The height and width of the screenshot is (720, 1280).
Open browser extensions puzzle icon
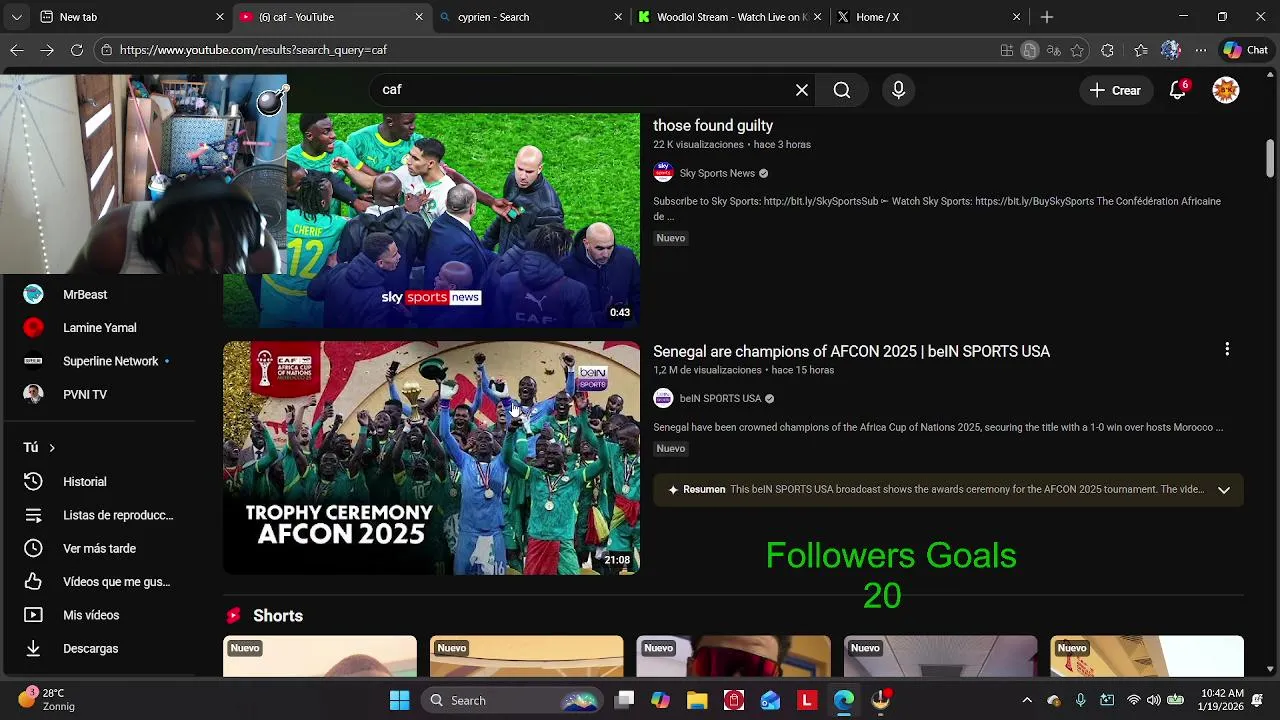[1107, 50]
